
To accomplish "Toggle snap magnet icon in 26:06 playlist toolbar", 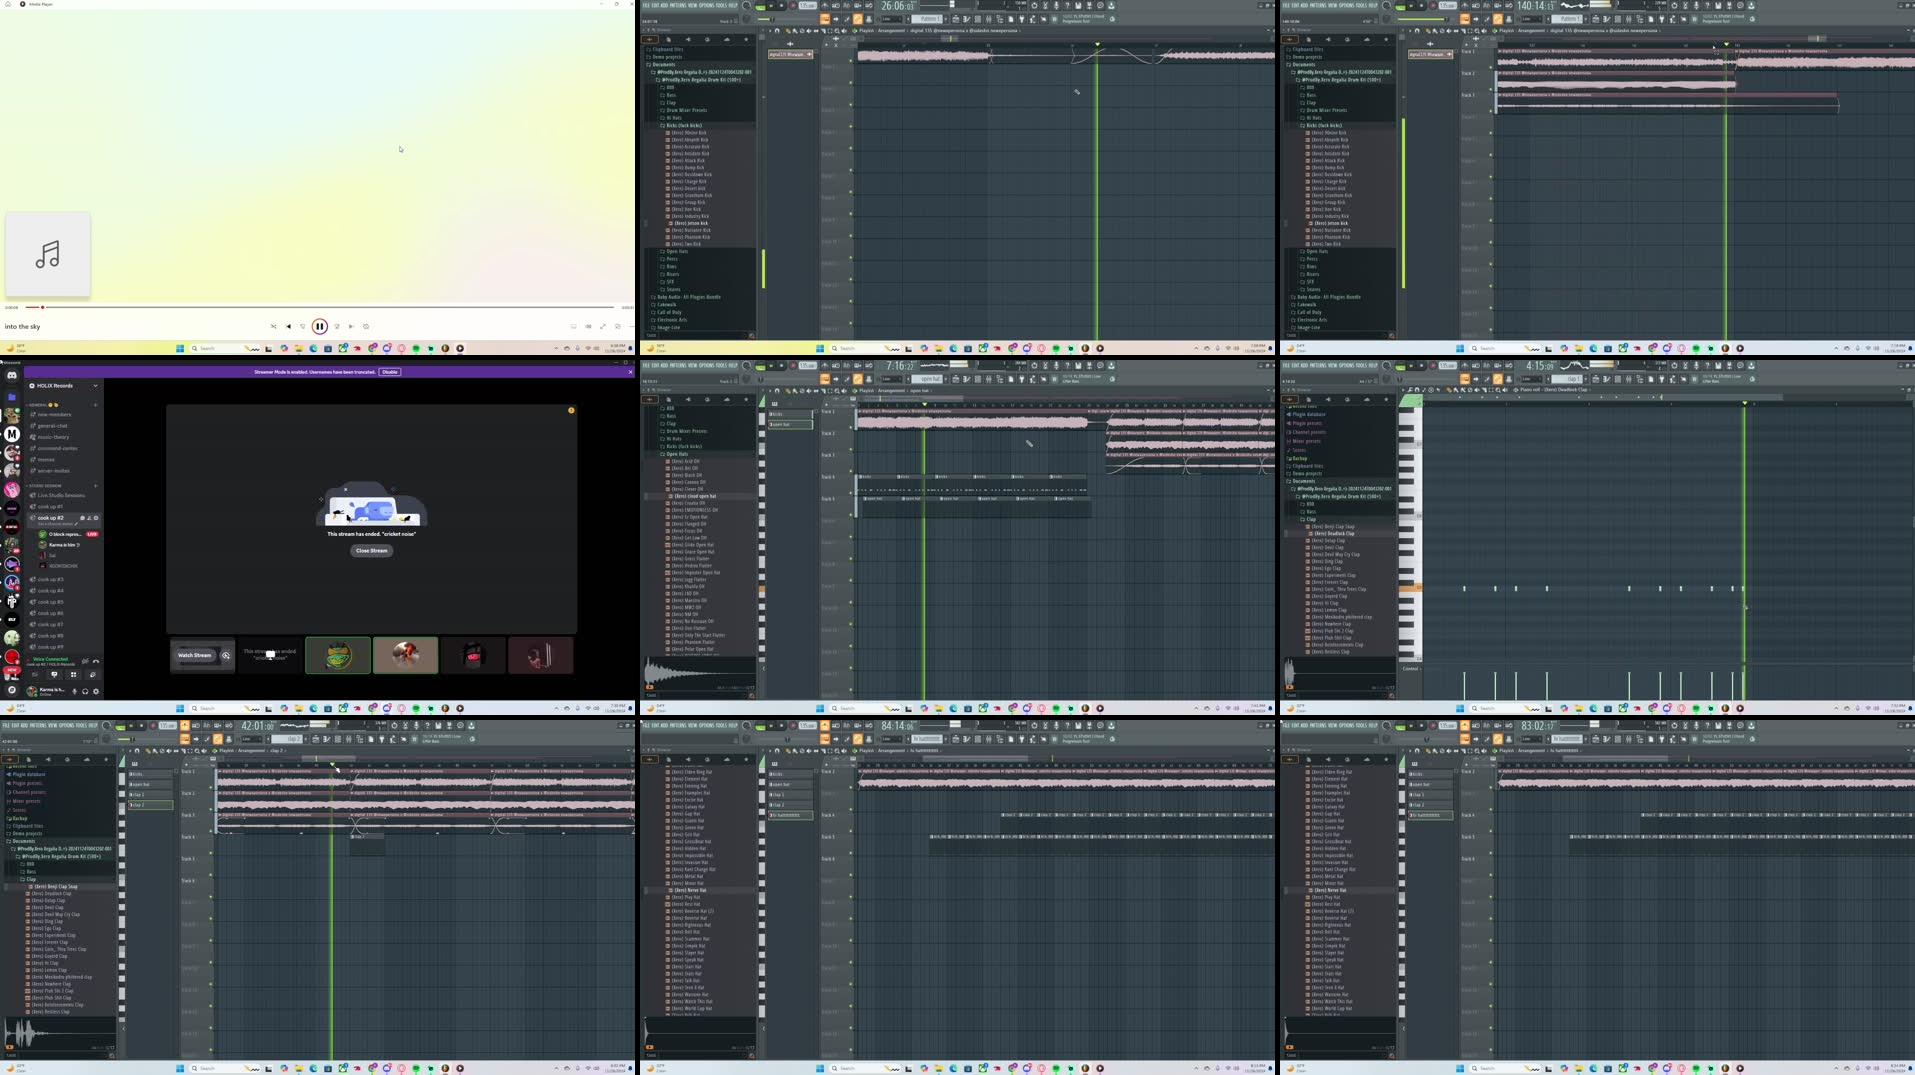I will 777,30.
